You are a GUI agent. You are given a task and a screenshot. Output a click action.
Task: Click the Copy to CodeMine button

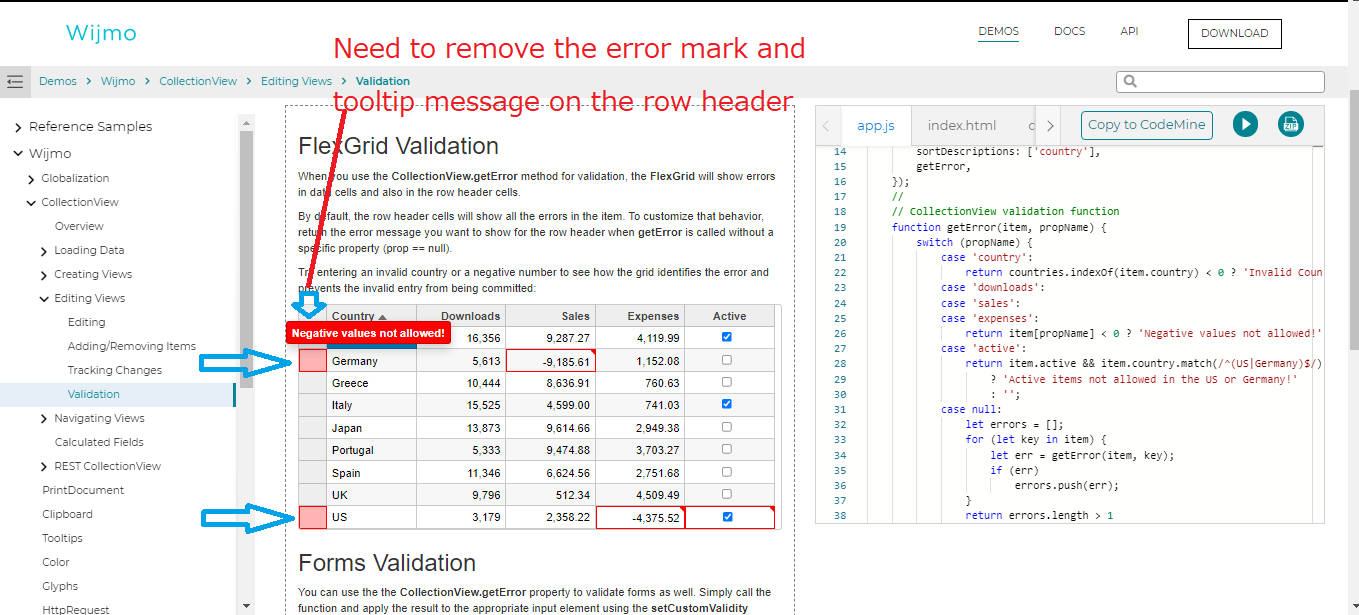1147,125
